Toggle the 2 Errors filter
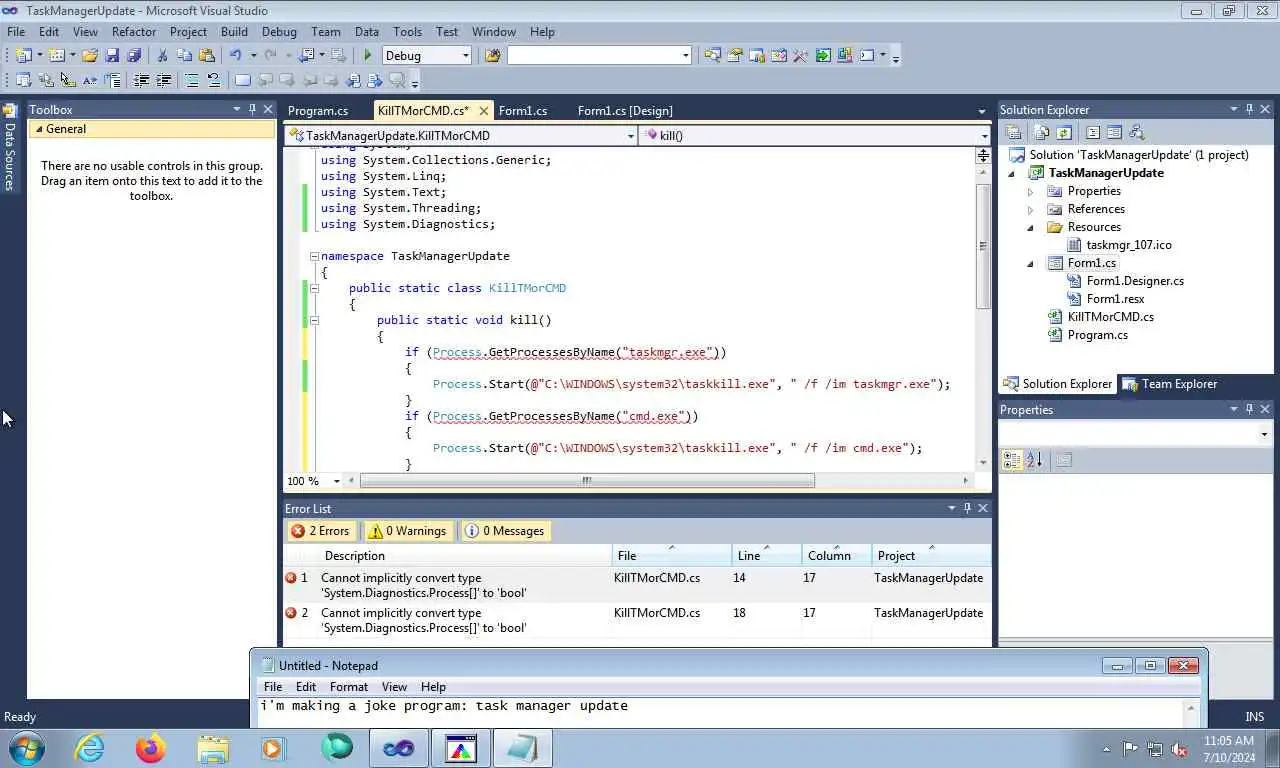The width and height of the screenshot is (1280, 768). pos(321,531)
